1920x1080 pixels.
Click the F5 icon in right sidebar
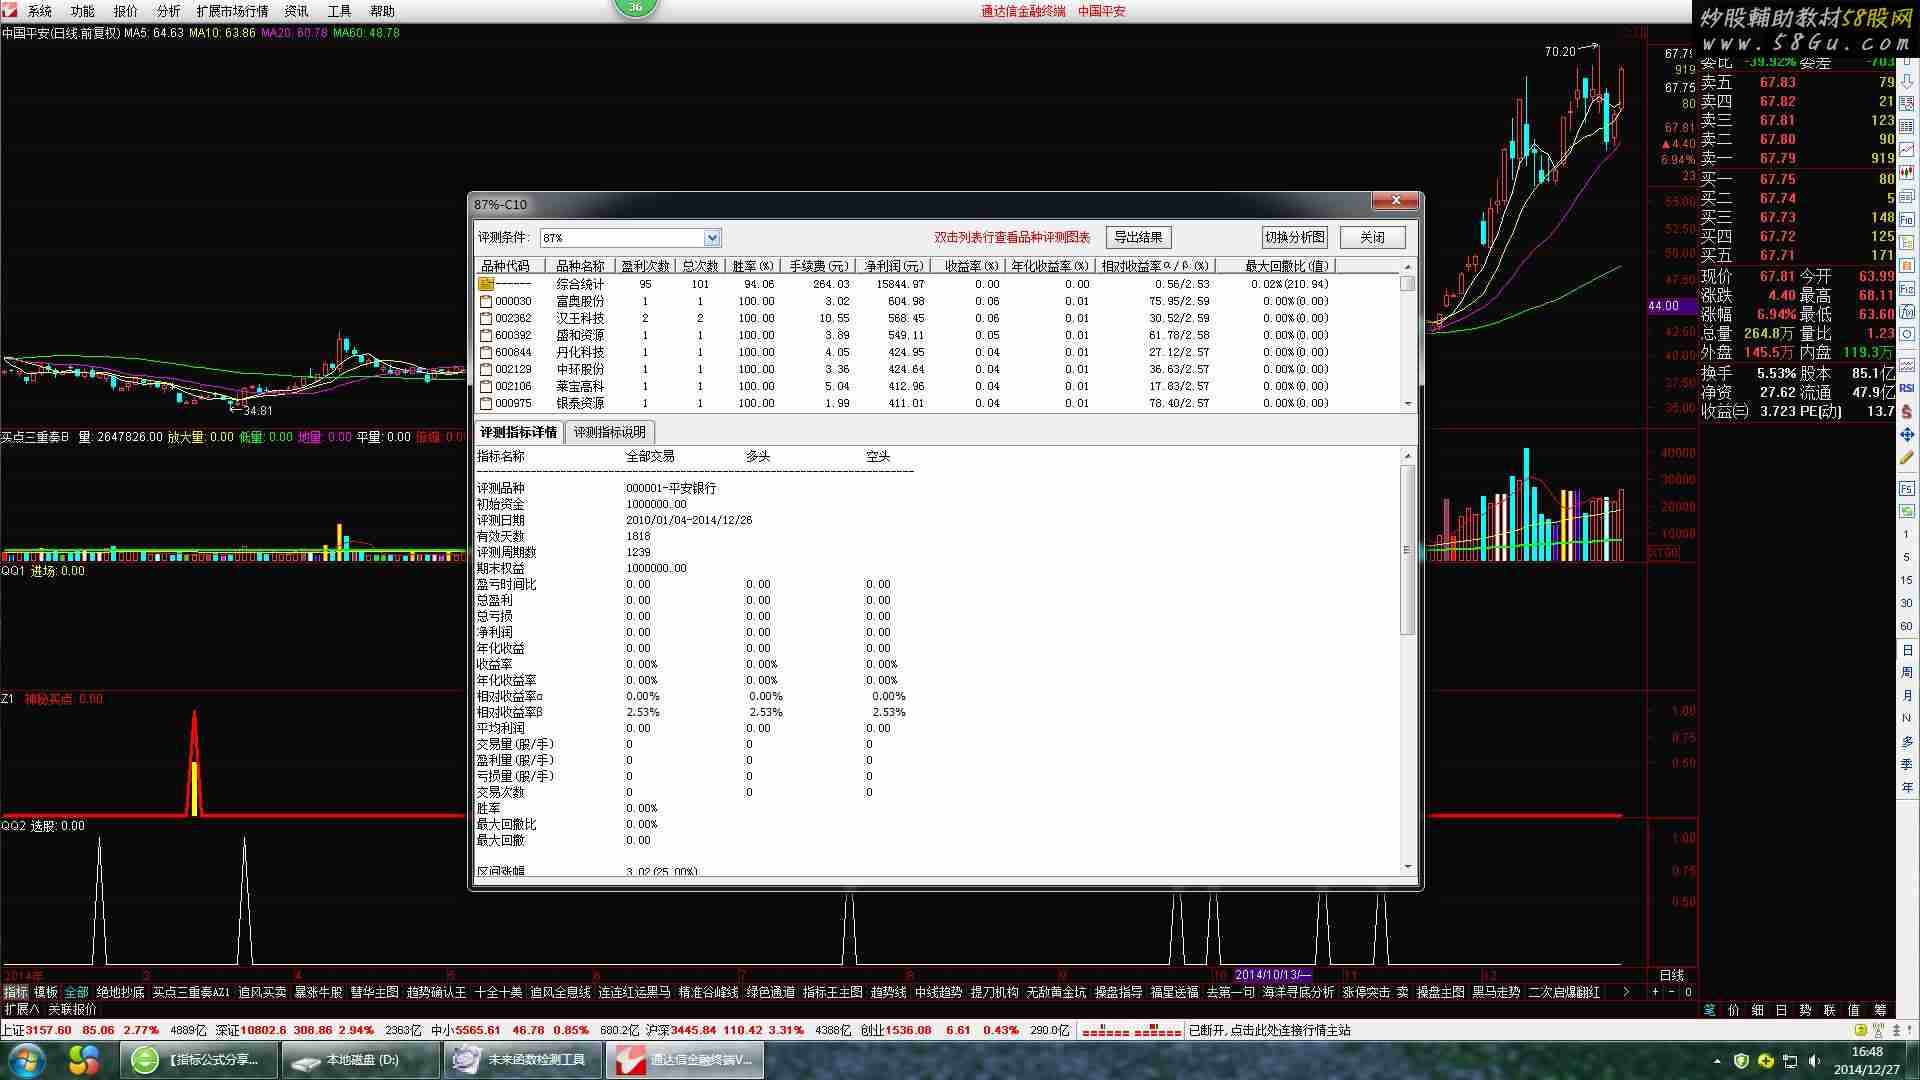coord(1907,490)
